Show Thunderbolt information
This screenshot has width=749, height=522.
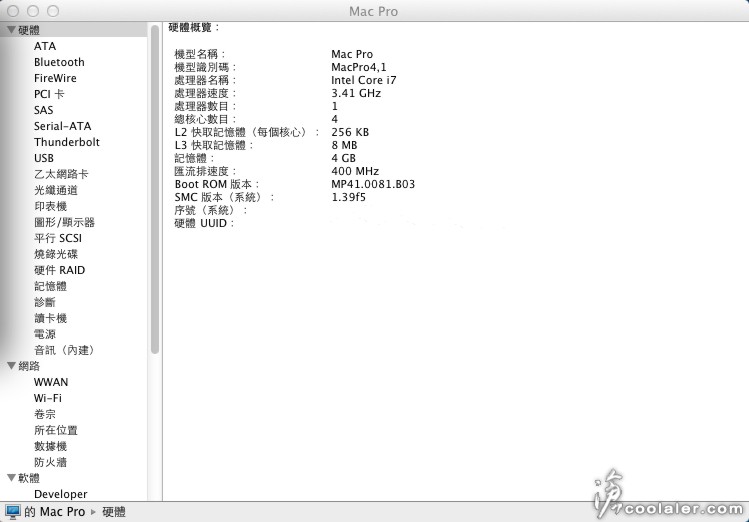tap(67, 142)
